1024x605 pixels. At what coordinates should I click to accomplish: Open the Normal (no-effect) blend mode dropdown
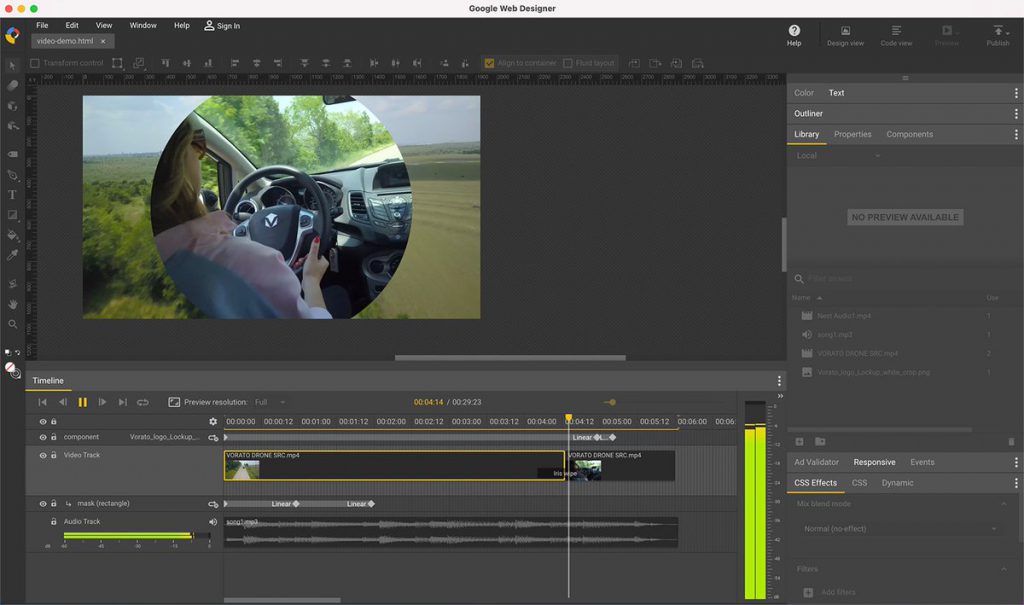(x=900, y=529)
